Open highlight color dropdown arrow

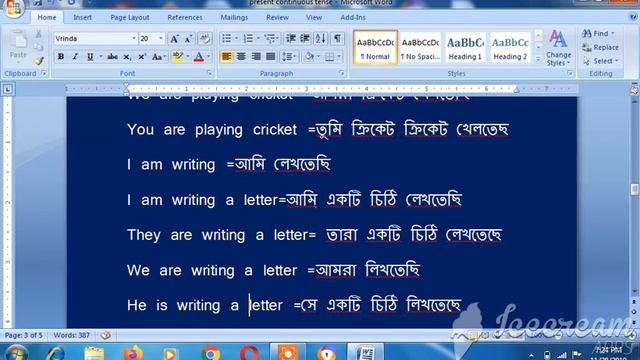pyautogui.click(x=188, y=57)
